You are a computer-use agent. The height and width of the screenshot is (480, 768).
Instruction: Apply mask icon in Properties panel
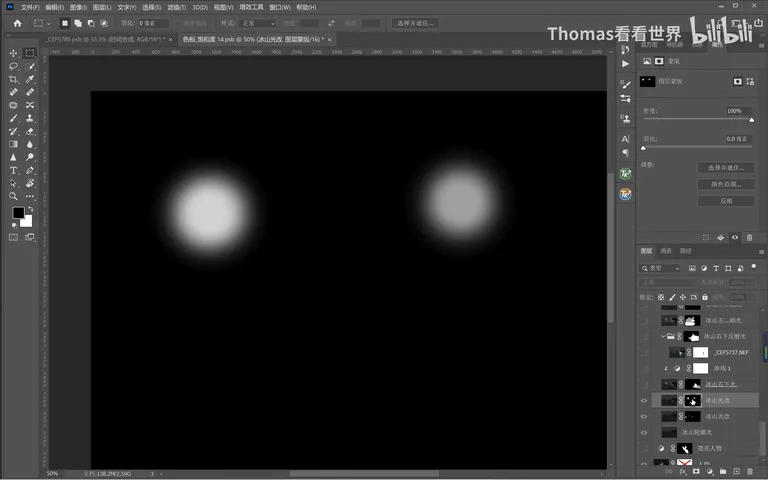tap(720, 238)
